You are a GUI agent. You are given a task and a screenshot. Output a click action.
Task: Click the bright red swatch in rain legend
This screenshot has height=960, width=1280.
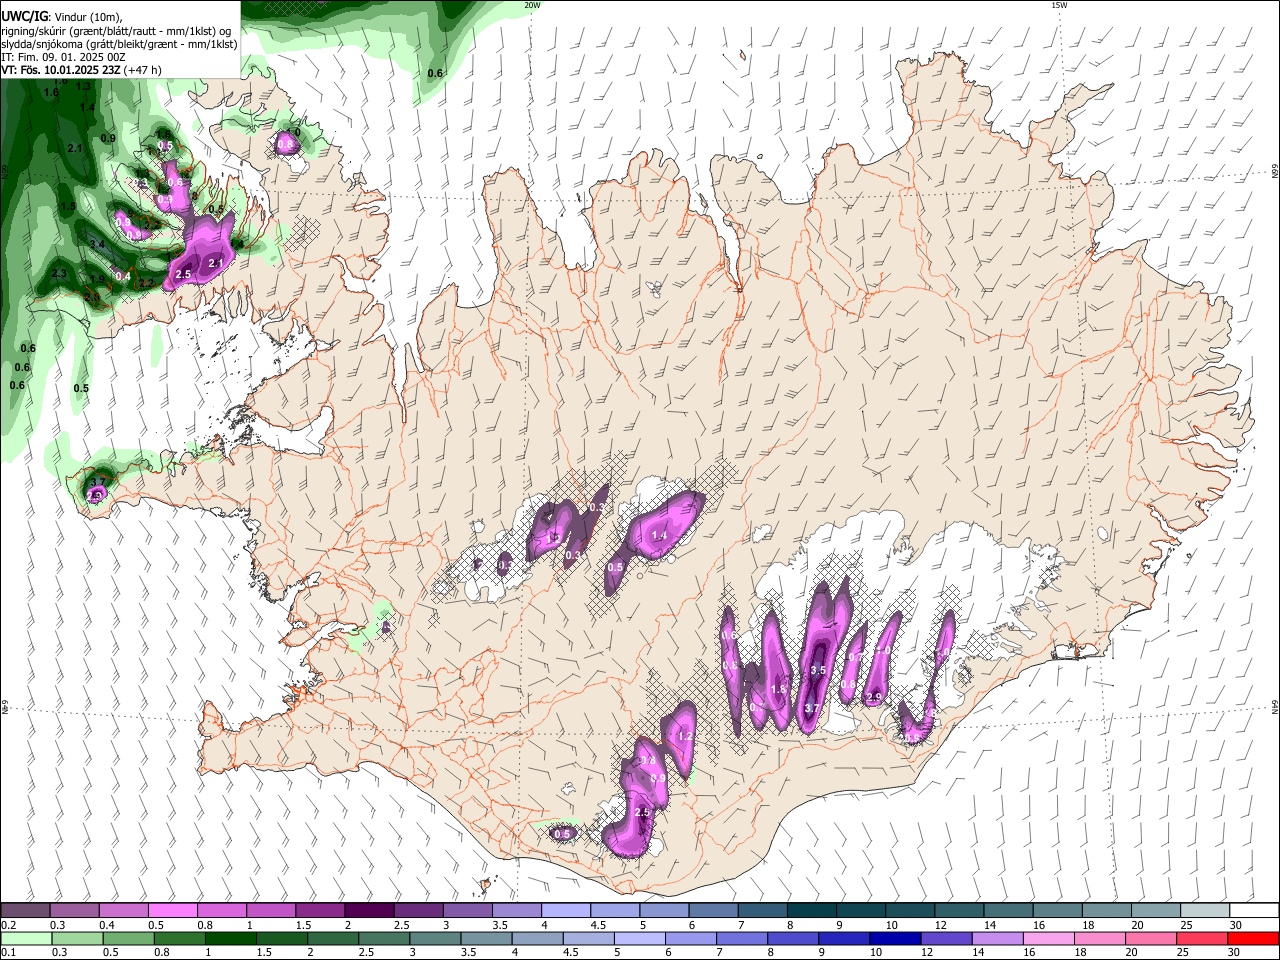(x=1253, y=939)
